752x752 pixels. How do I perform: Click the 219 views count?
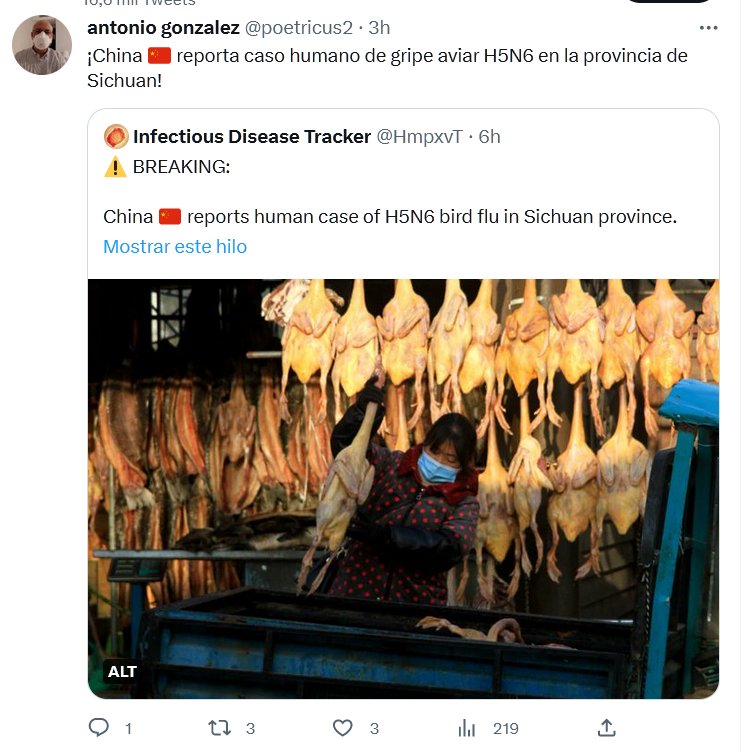pos(505,728)
